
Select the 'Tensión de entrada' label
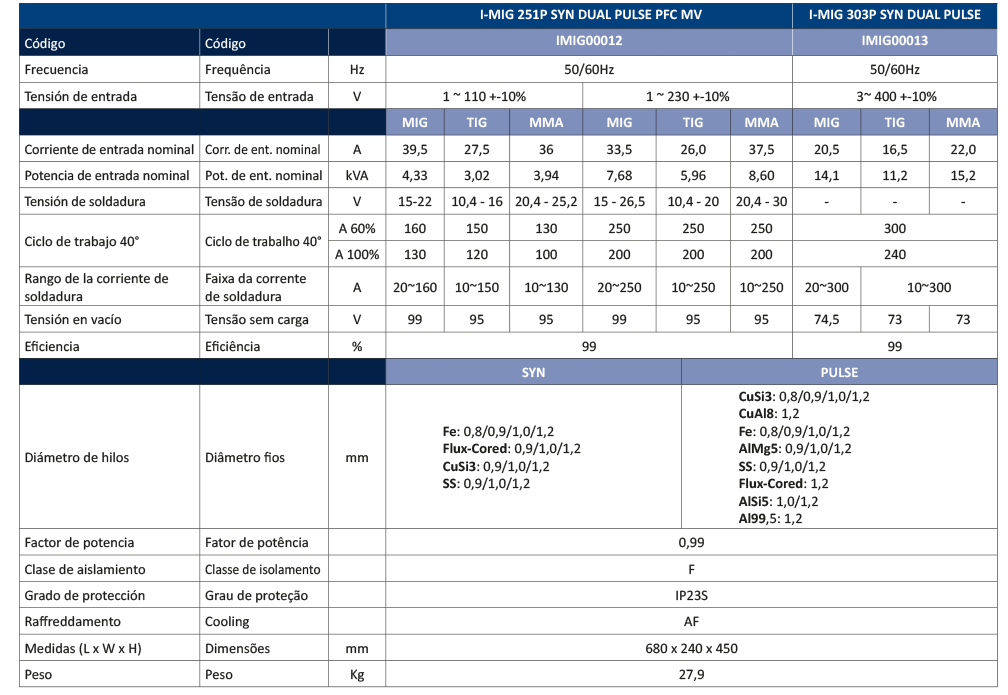coord(80,96)
